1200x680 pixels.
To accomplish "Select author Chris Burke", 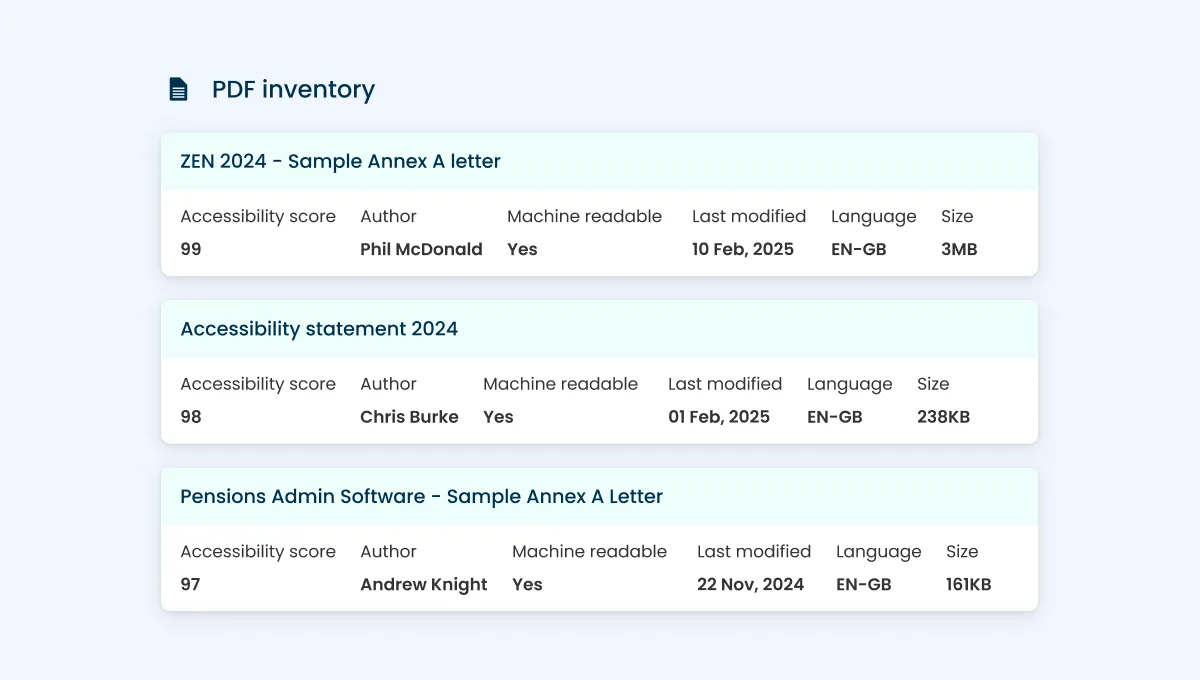I will click(x=410, y=417).
